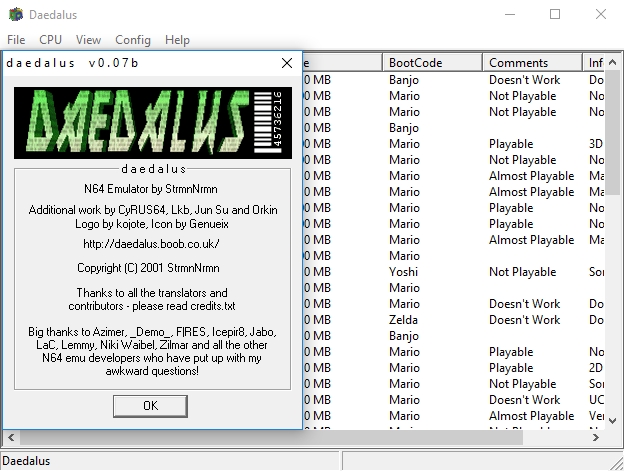
Task: Click 'Not Playable' in the Yoshi row
Action: coord(523,272)
